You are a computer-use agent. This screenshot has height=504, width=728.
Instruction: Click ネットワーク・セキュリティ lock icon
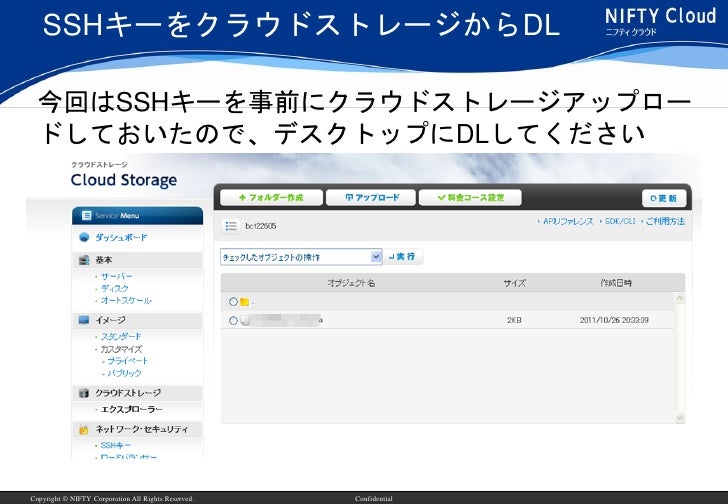click(84, 430)
